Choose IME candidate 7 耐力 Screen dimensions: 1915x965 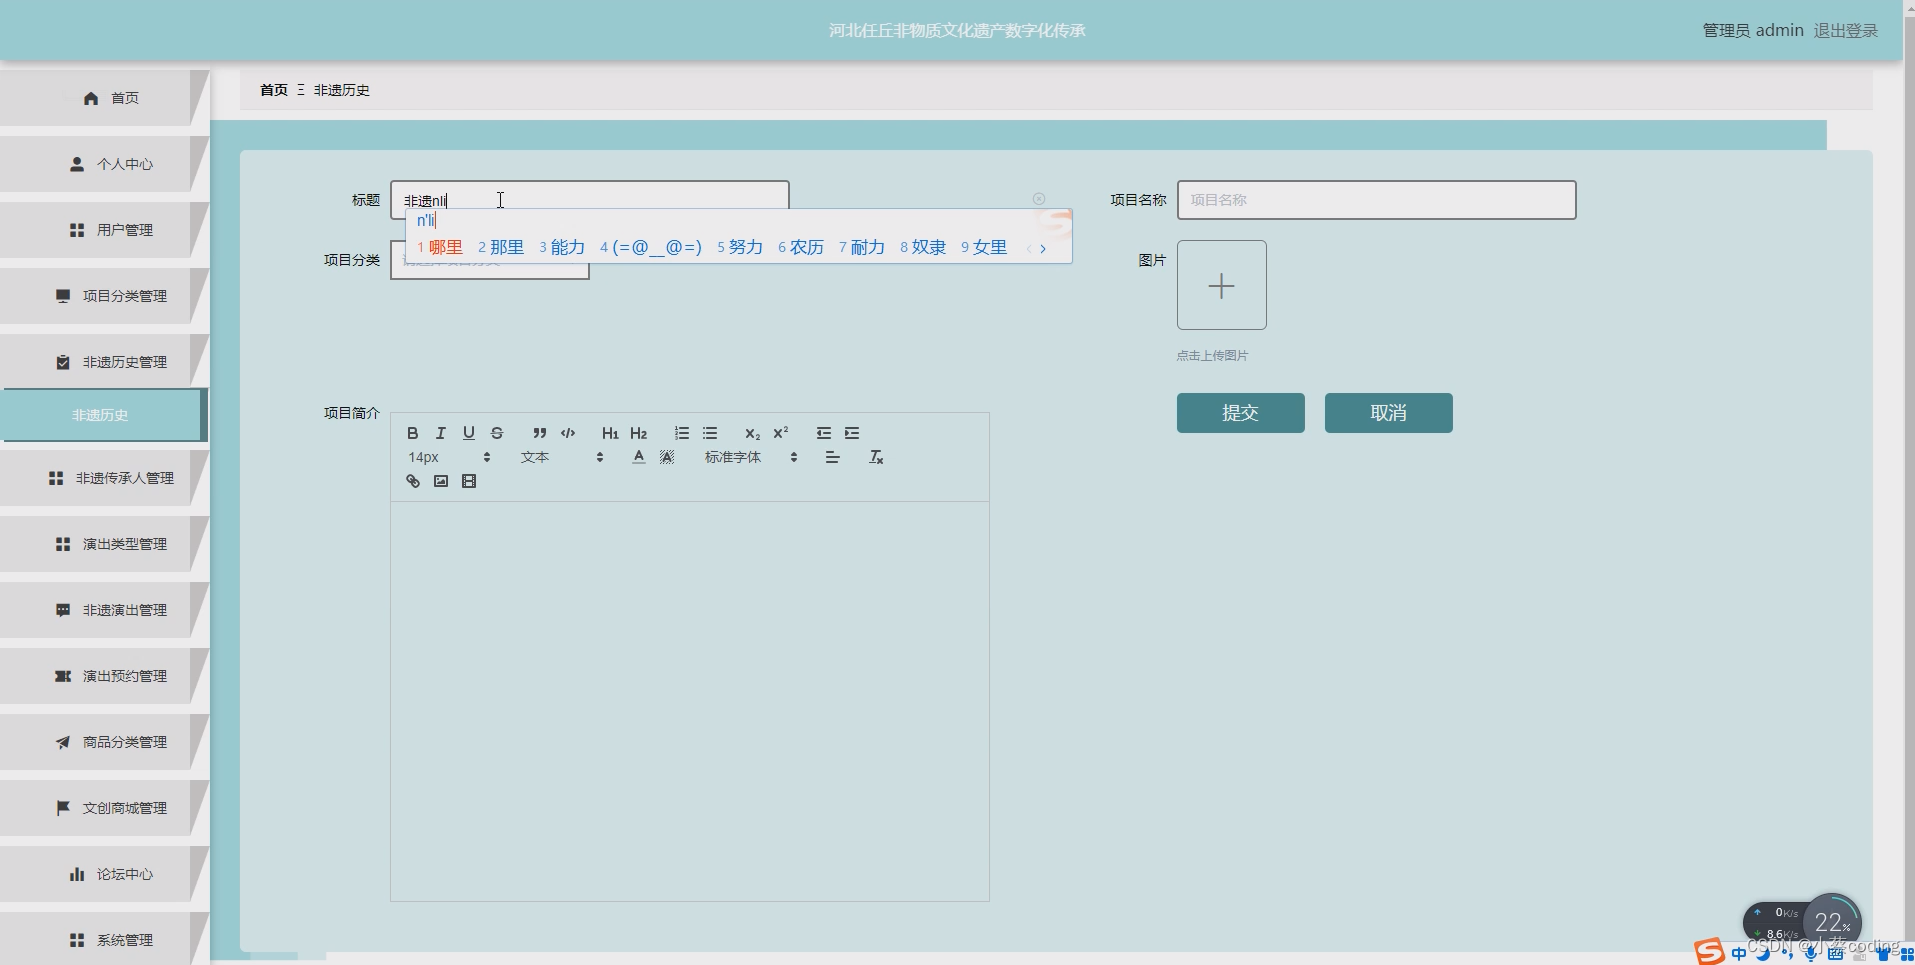(862, 247)
